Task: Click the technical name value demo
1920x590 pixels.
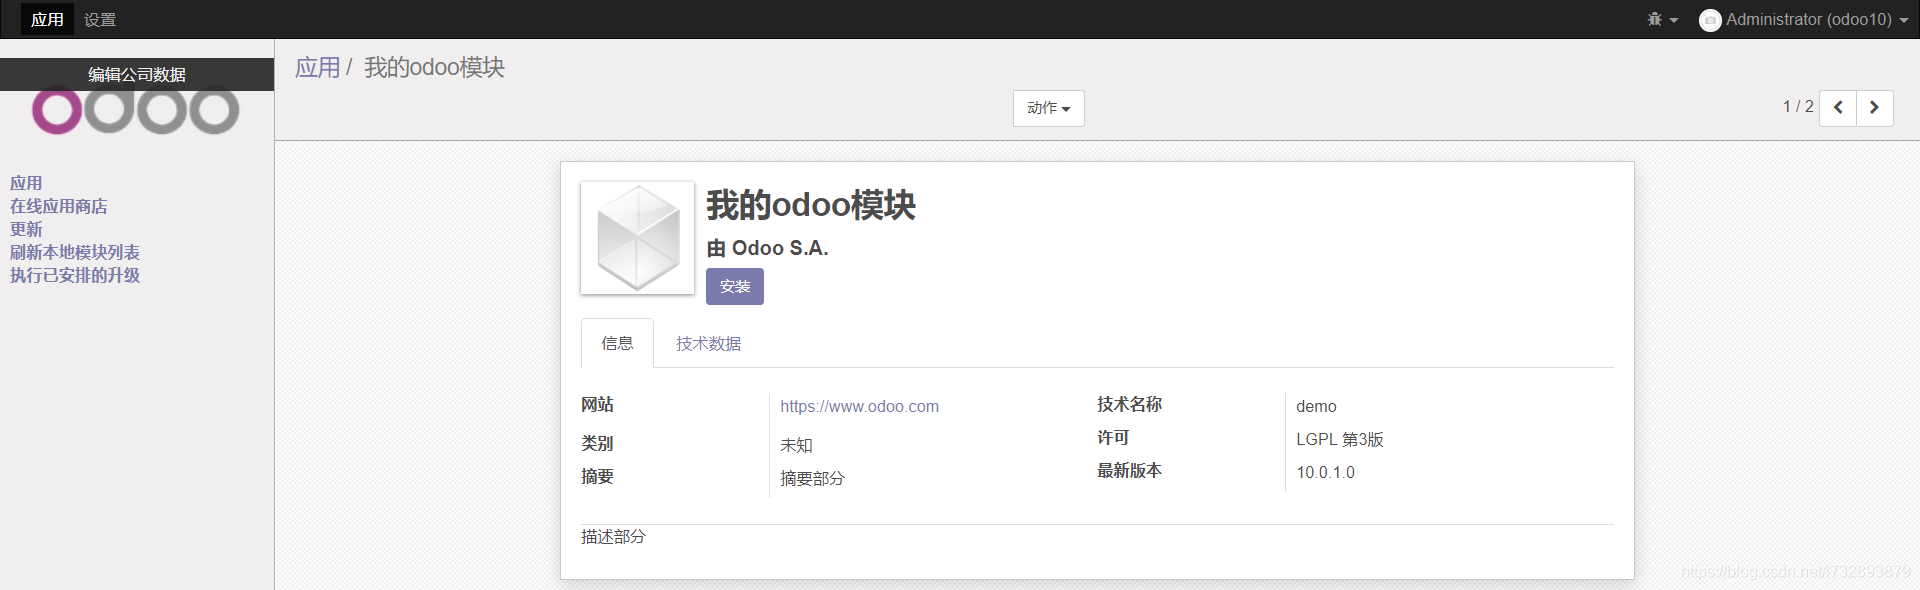Action: tap(1316, 406)
